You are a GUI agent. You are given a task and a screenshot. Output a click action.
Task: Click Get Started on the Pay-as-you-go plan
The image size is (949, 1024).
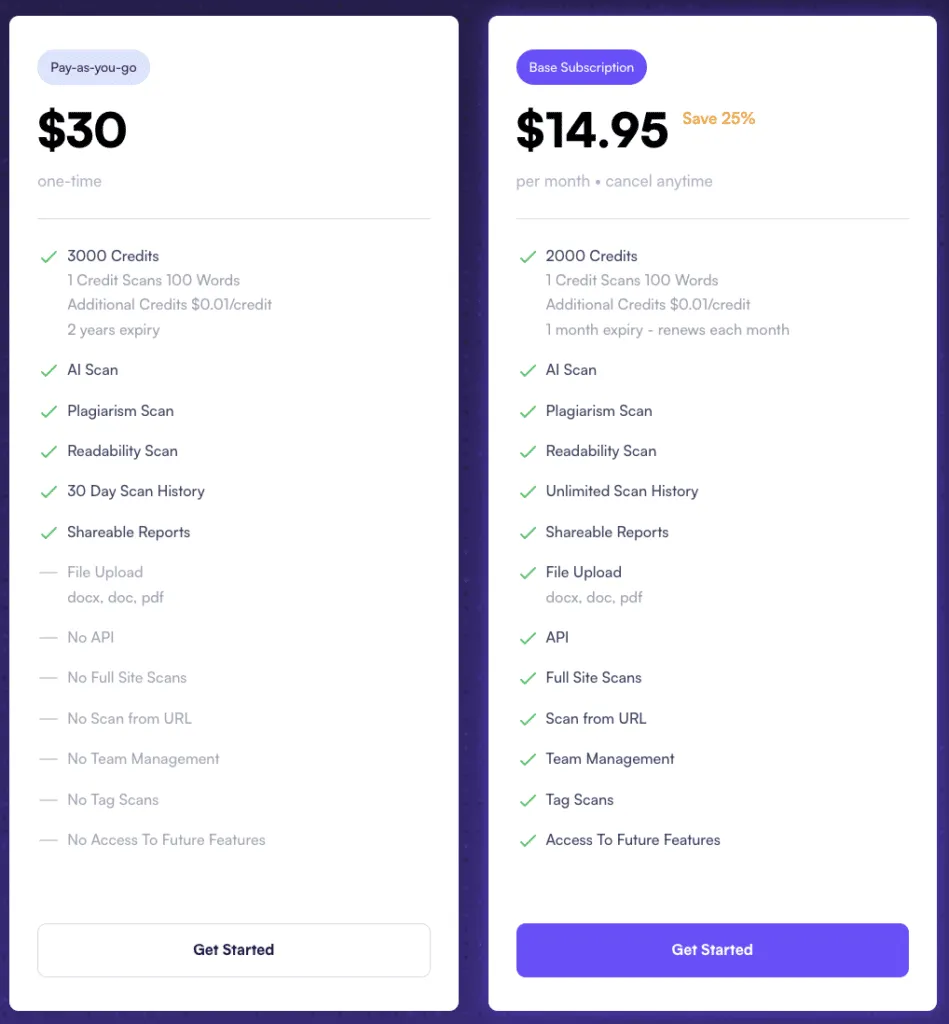click(233, 950)
